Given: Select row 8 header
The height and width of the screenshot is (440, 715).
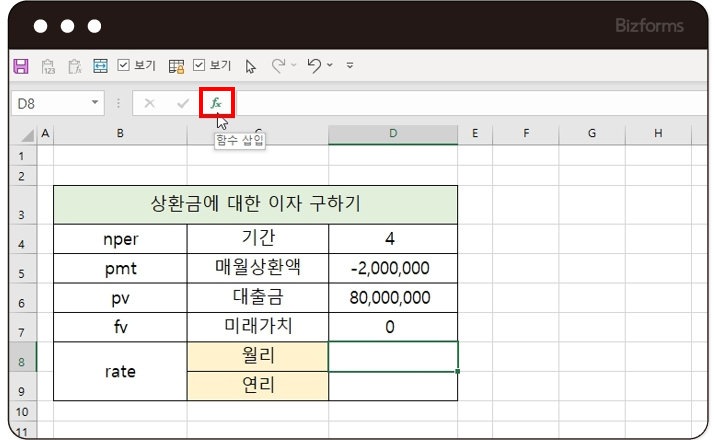Looking at the screenshot, I should pyautogui.click(x=22, y=356).
